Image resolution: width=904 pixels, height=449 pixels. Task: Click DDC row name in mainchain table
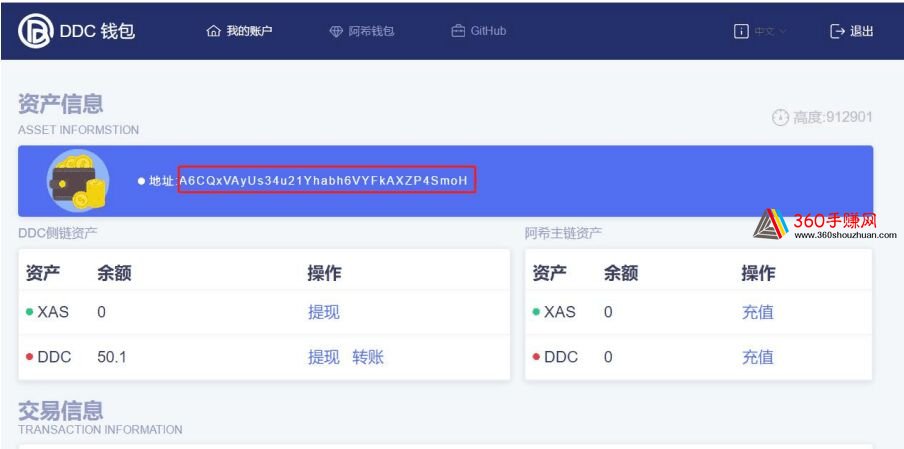coord(561,357)
